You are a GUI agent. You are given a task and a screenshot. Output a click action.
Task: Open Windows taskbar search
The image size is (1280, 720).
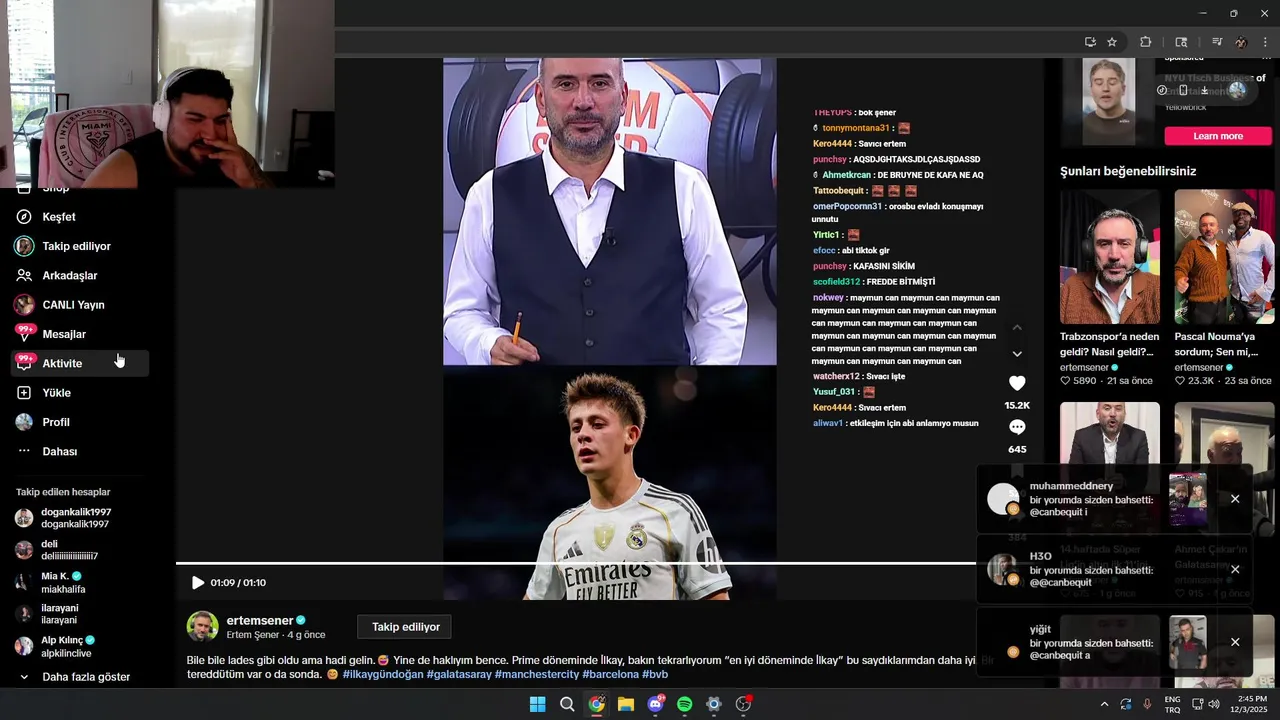click(x=567, y=704)
